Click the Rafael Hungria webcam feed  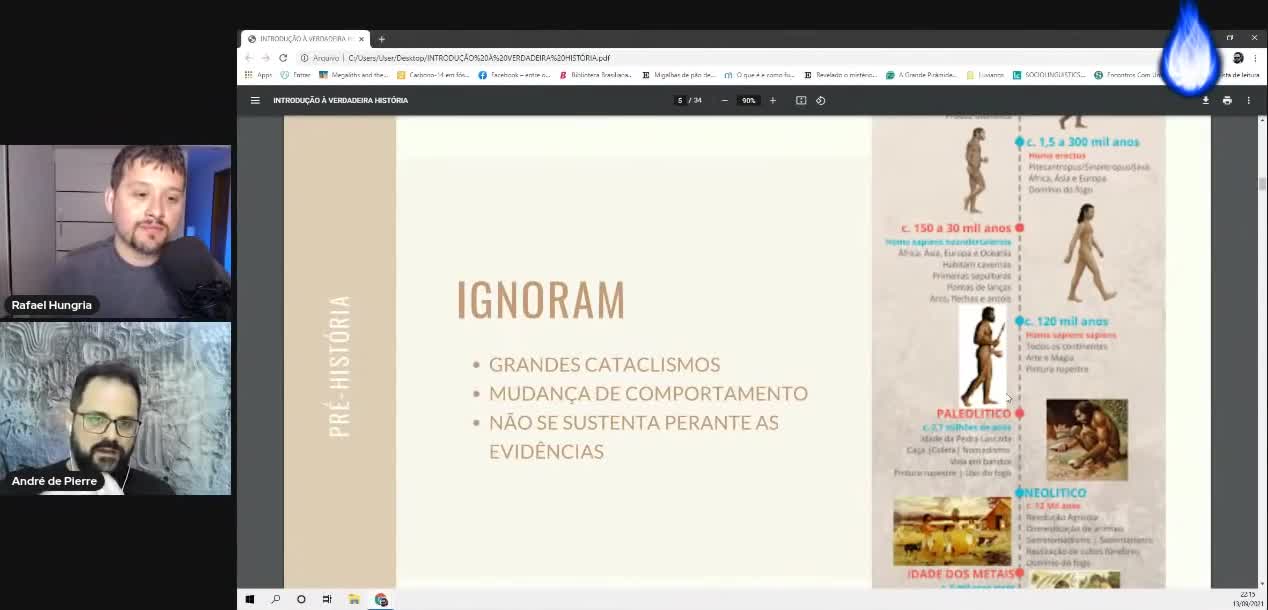pyautogui.click(x=116, y=232)
